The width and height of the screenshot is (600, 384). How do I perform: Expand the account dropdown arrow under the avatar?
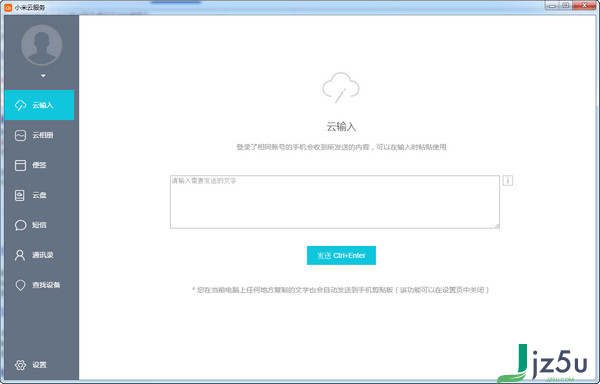43,76
